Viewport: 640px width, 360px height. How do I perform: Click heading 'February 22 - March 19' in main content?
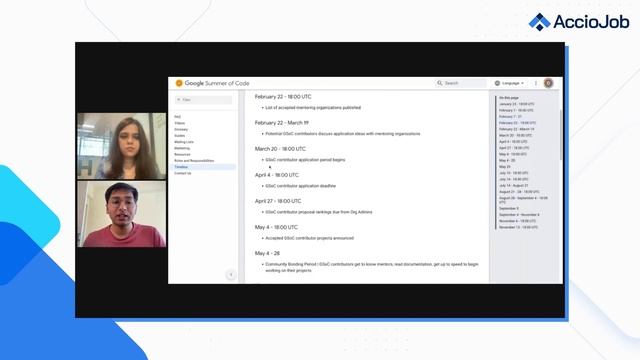282,123
